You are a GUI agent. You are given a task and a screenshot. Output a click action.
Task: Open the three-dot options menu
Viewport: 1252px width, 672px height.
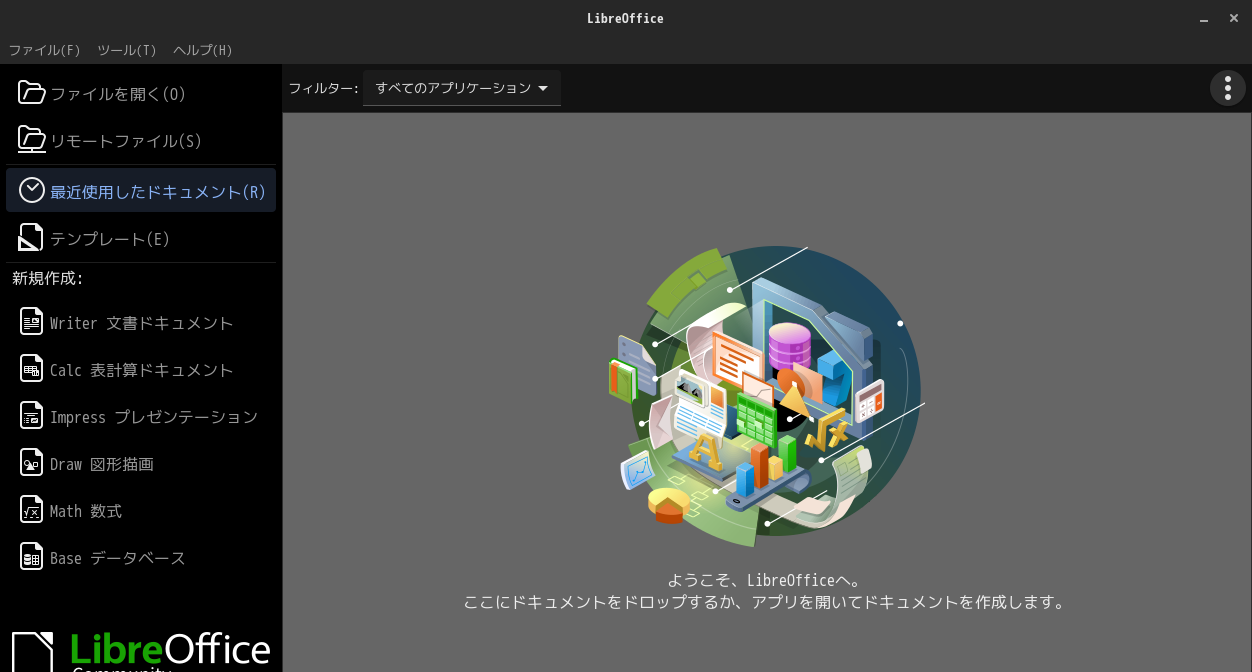point(1228,88)
